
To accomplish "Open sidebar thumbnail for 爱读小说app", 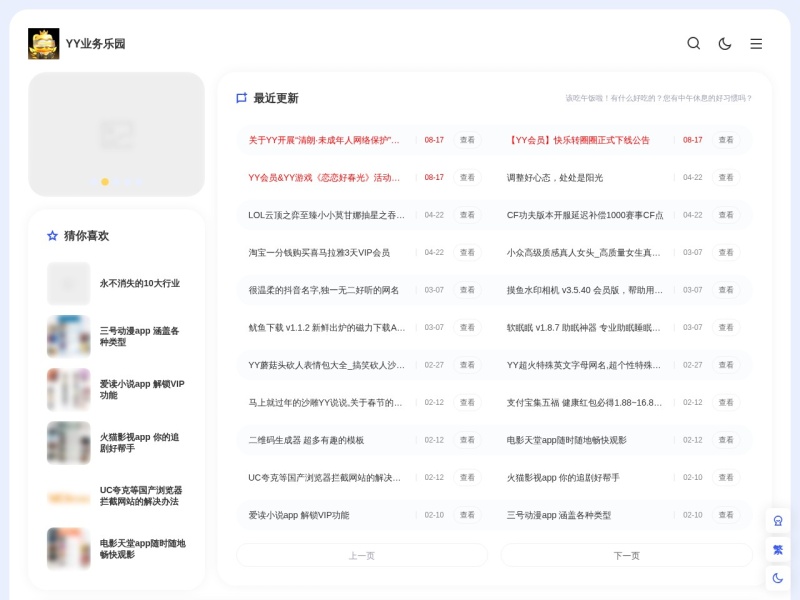I will tap(68, 390).
